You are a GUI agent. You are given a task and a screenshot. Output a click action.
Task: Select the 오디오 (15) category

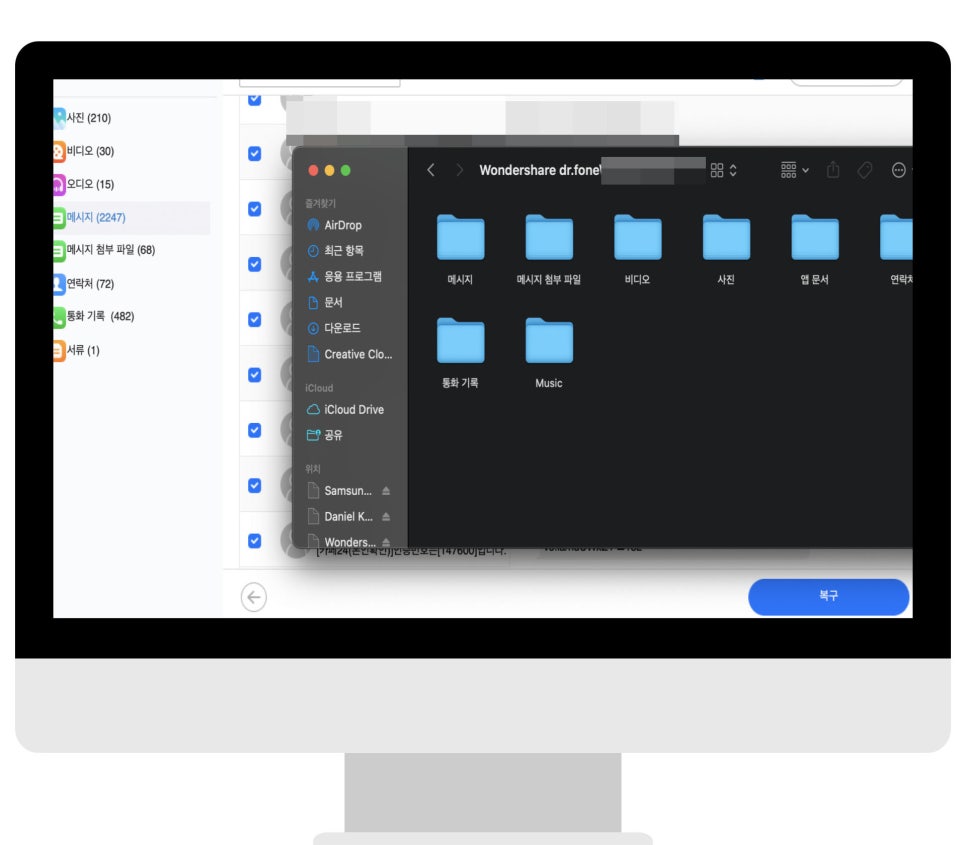tap(84, 184)
